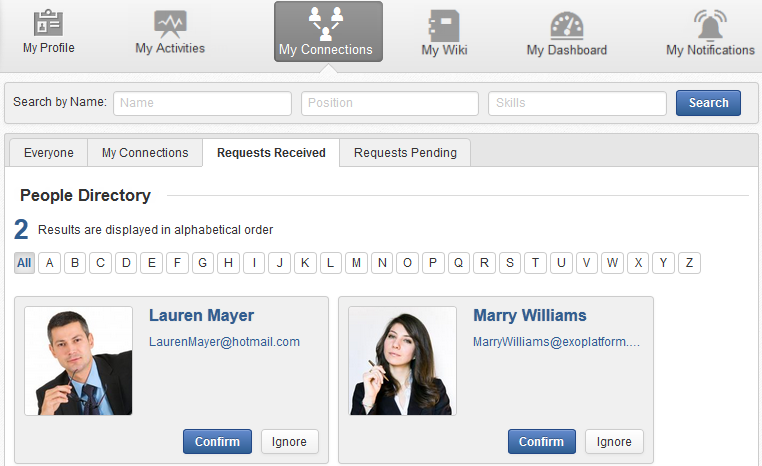Switch to the Requests Pending tab
Viewport: 762px width, 466px height.
(x=405, y=153)
